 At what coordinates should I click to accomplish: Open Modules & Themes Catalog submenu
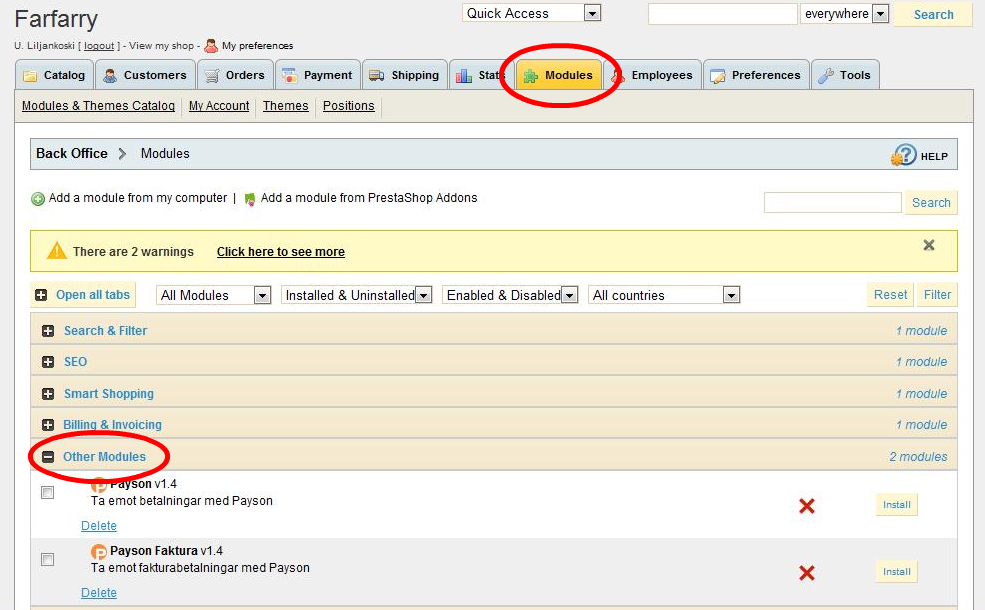[x=99, y=106]
